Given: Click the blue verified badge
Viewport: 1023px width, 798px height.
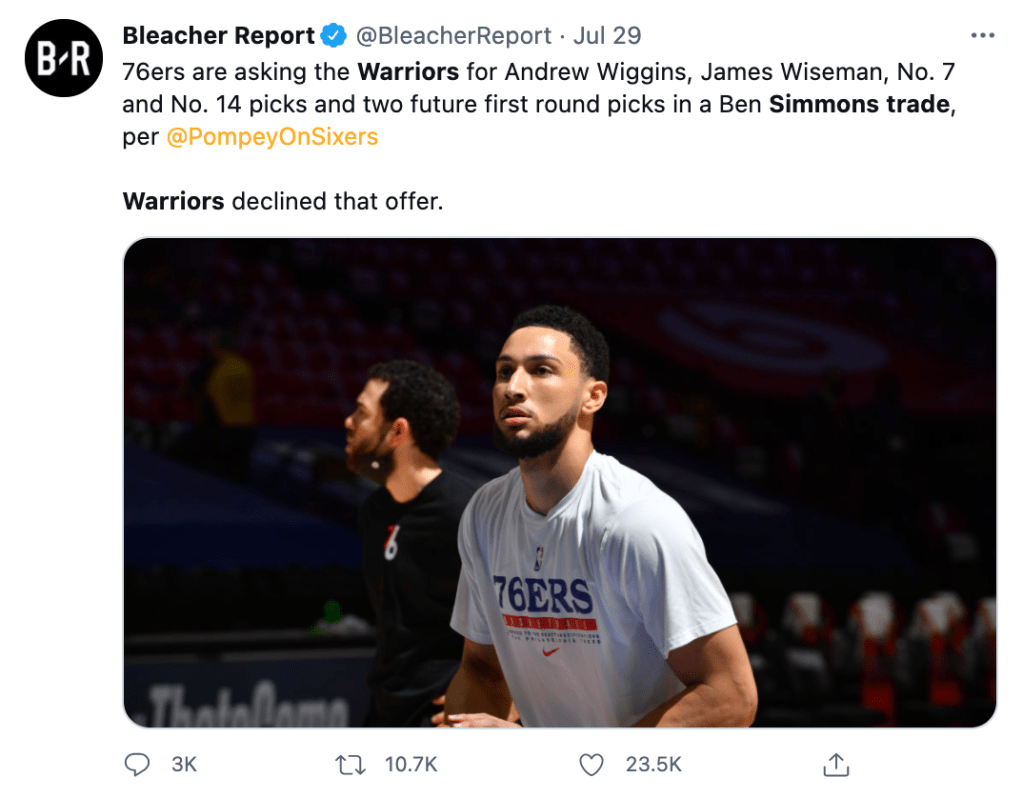Looking at the screenshot, I should pyautogui.click(x=334, y=36).
